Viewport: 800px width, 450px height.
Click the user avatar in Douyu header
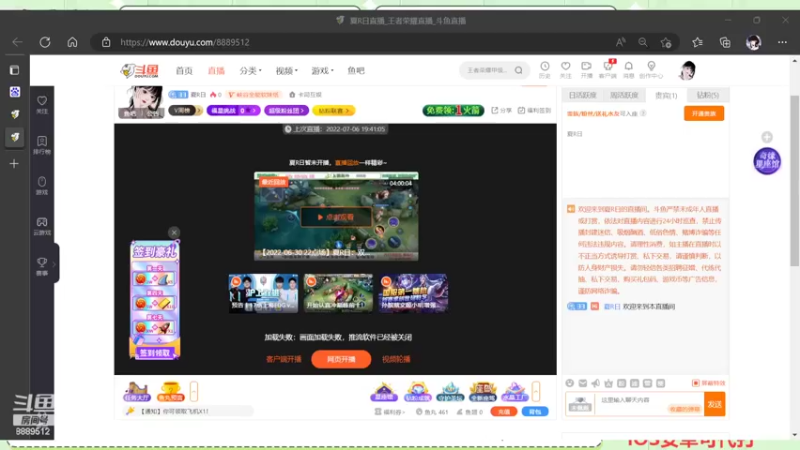pos(687,70)
